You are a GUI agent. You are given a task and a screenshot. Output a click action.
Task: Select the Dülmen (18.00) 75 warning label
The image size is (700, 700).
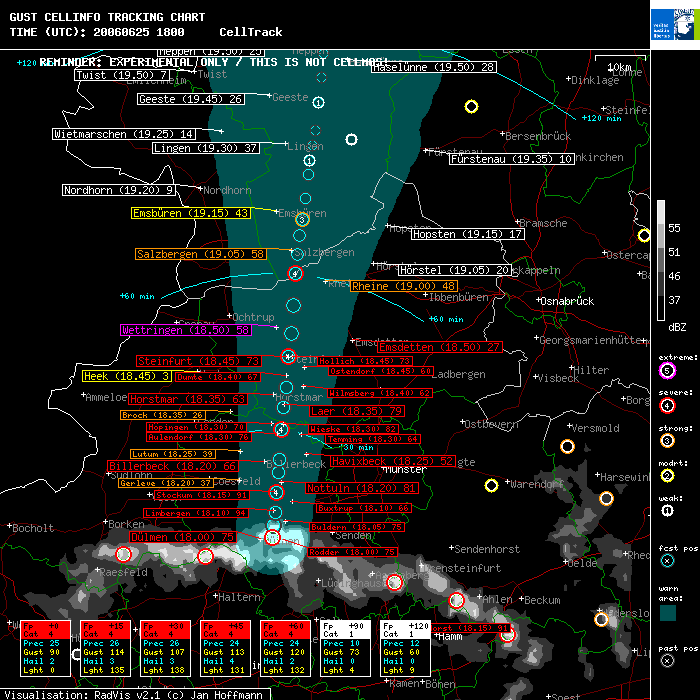(184, 537)
